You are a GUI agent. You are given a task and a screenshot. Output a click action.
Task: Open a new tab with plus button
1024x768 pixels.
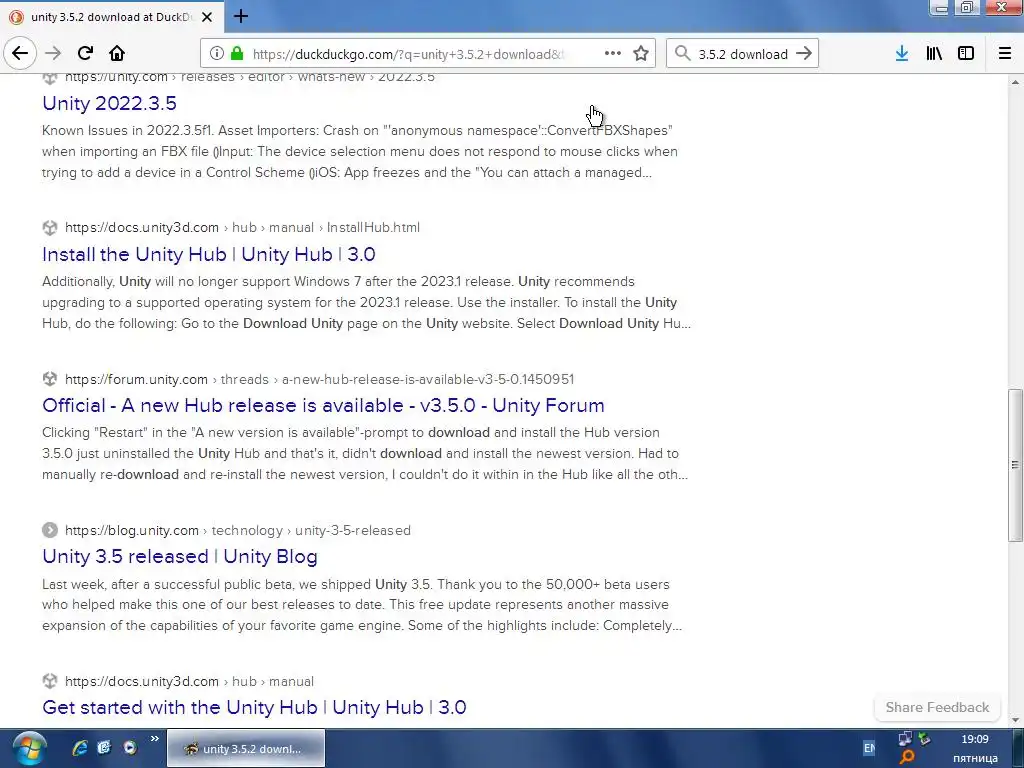tap(240, 16)
